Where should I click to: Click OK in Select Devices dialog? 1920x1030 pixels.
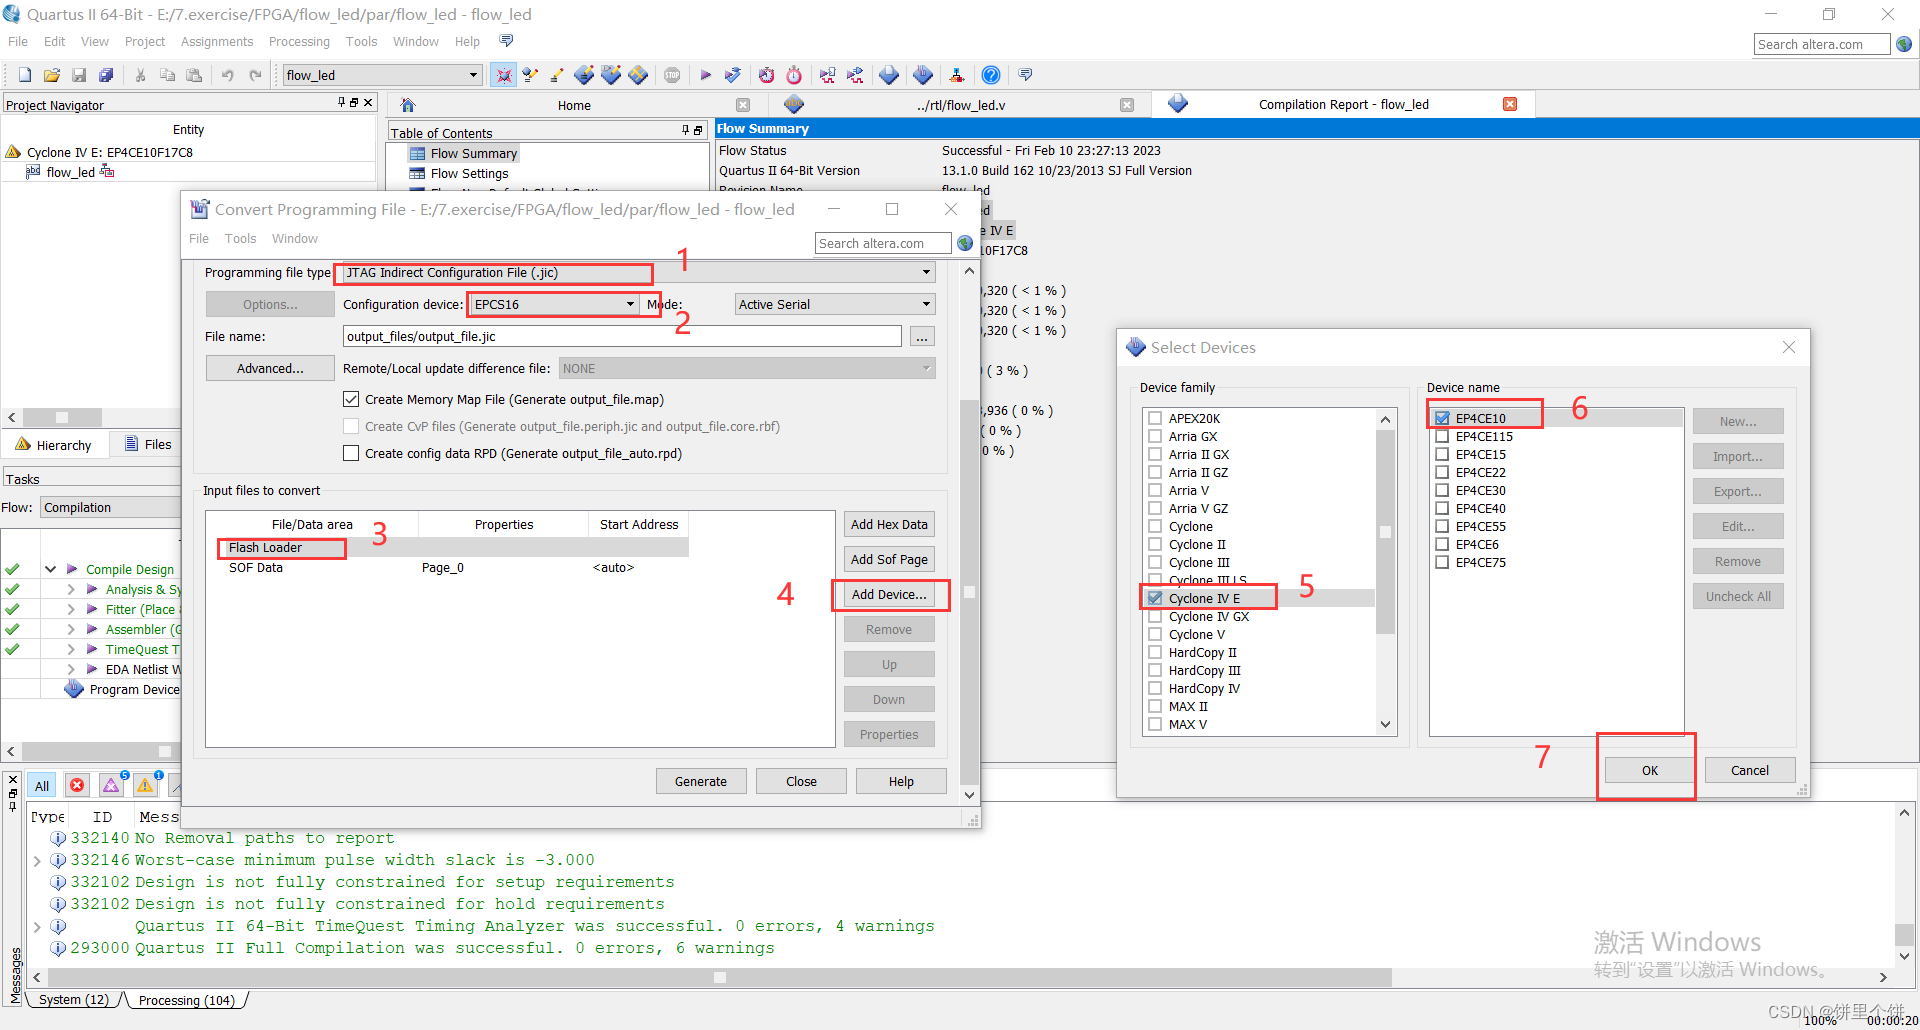(1650, 770)
